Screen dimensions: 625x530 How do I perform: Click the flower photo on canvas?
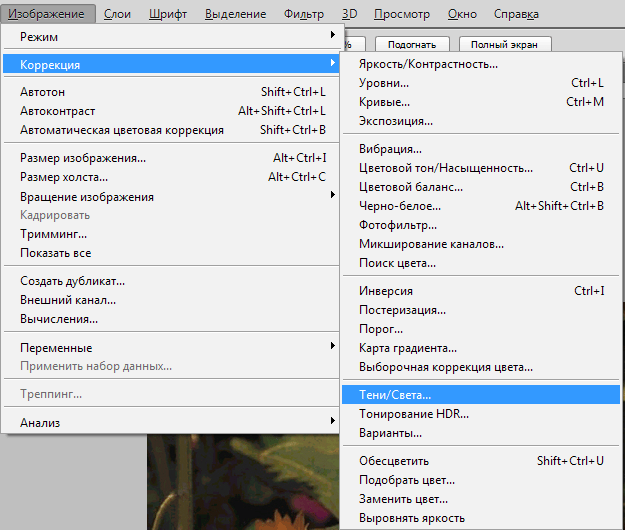[243, 482]
